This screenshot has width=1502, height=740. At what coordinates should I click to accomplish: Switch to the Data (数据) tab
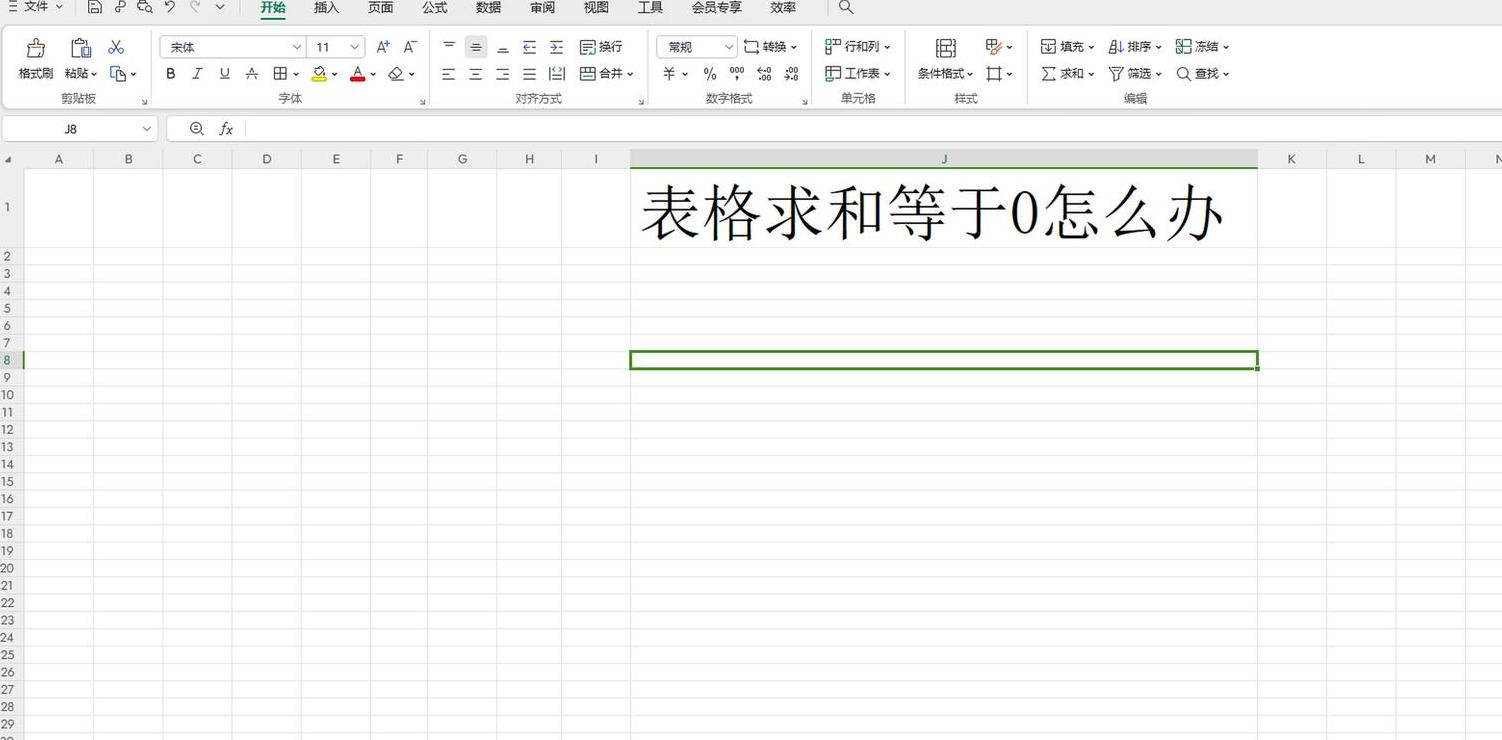point(488,7)
